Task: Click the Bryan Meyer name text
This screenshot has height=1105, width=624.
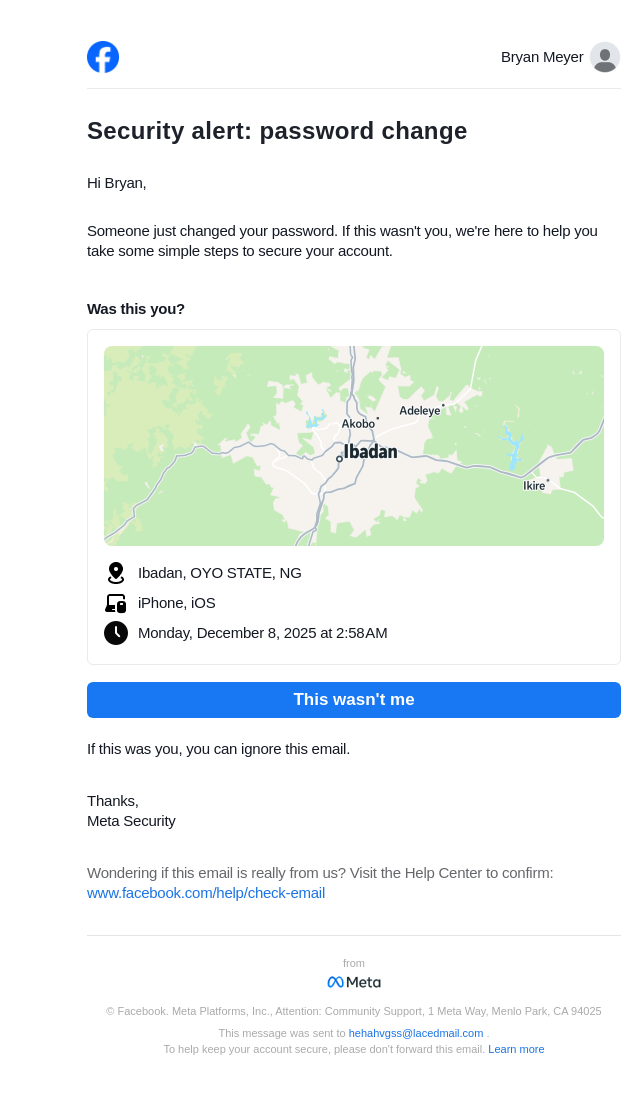Action: coord(542,57)
